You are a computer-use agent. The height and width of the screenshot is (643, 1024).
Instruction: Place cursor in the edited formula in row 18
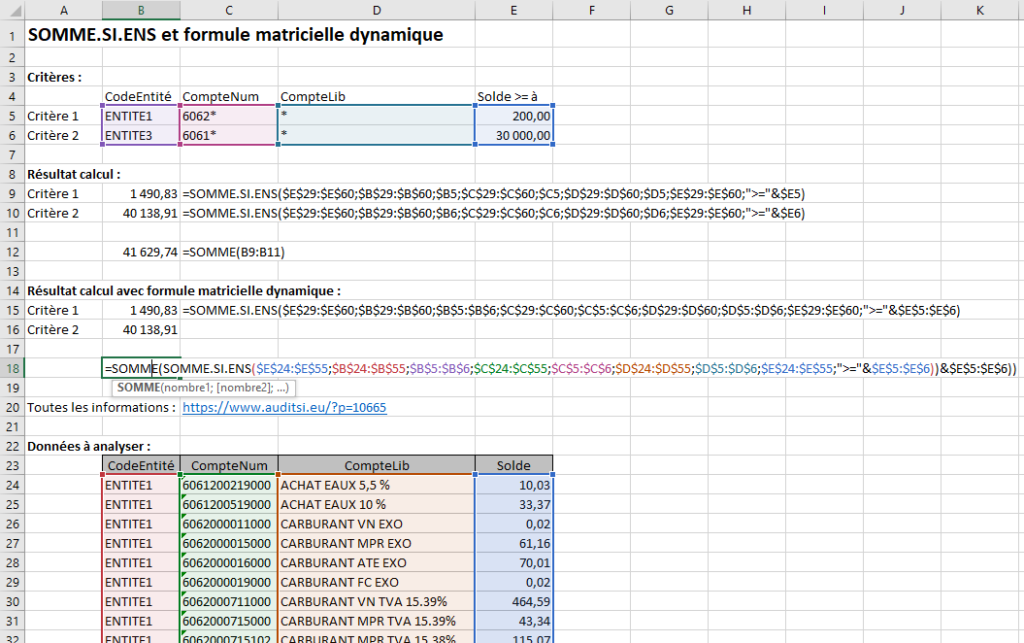[500, 369]
